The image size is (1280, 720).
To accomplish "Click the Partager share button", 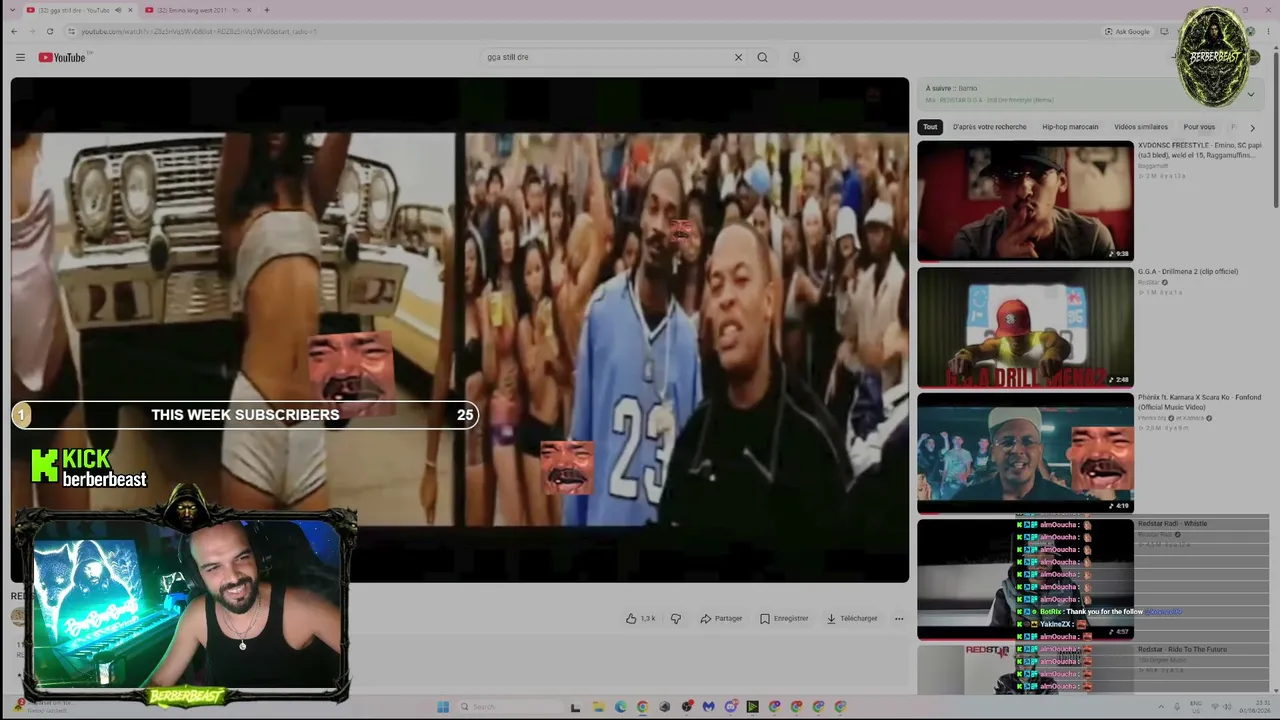I will point(721,619).
